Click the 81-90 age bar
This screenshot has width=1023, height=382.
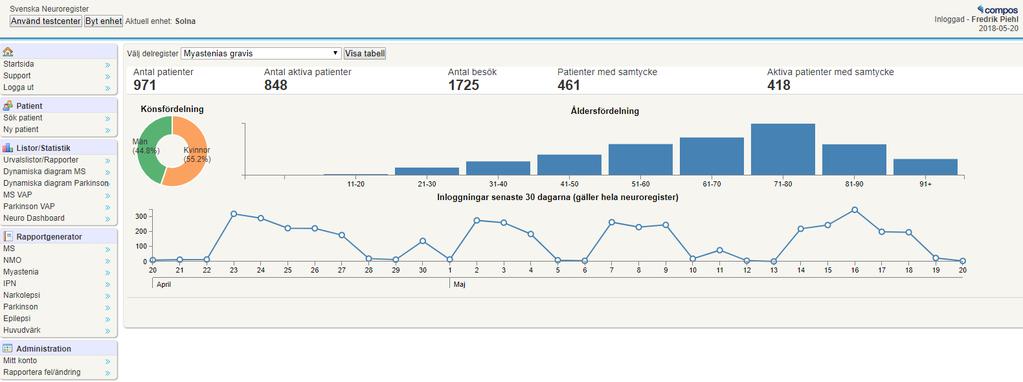[x=854, y=159]
